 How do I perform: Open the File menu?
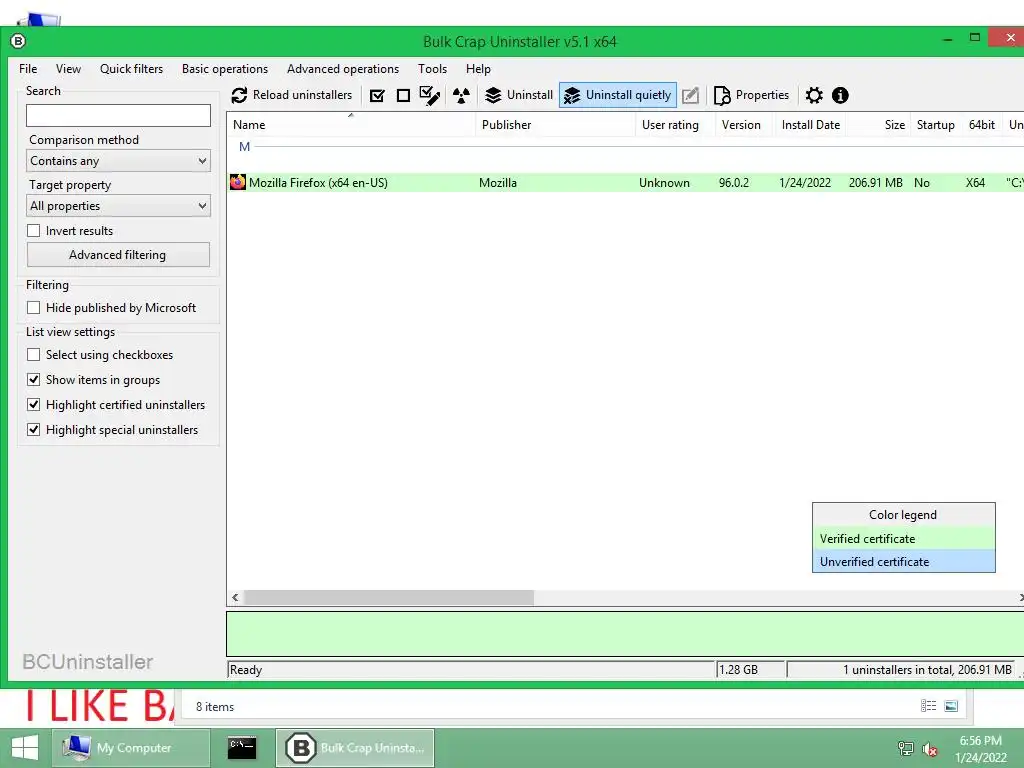tap(28, 69)
